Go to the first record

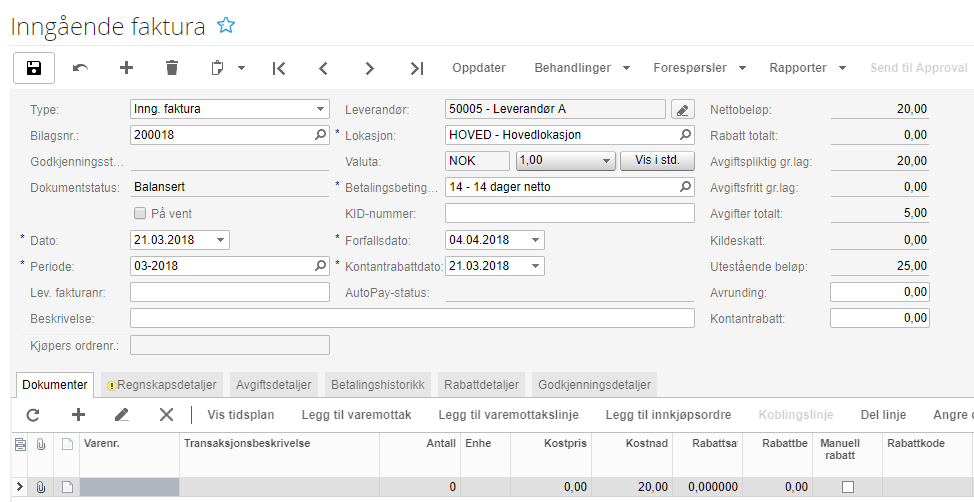[279, 68]
